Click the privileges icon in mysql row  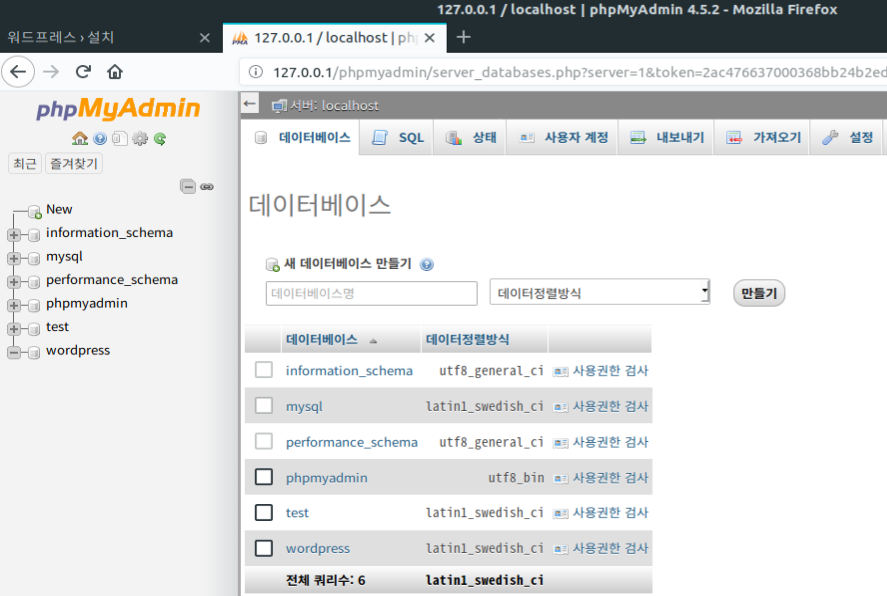[x=561, y=407]
